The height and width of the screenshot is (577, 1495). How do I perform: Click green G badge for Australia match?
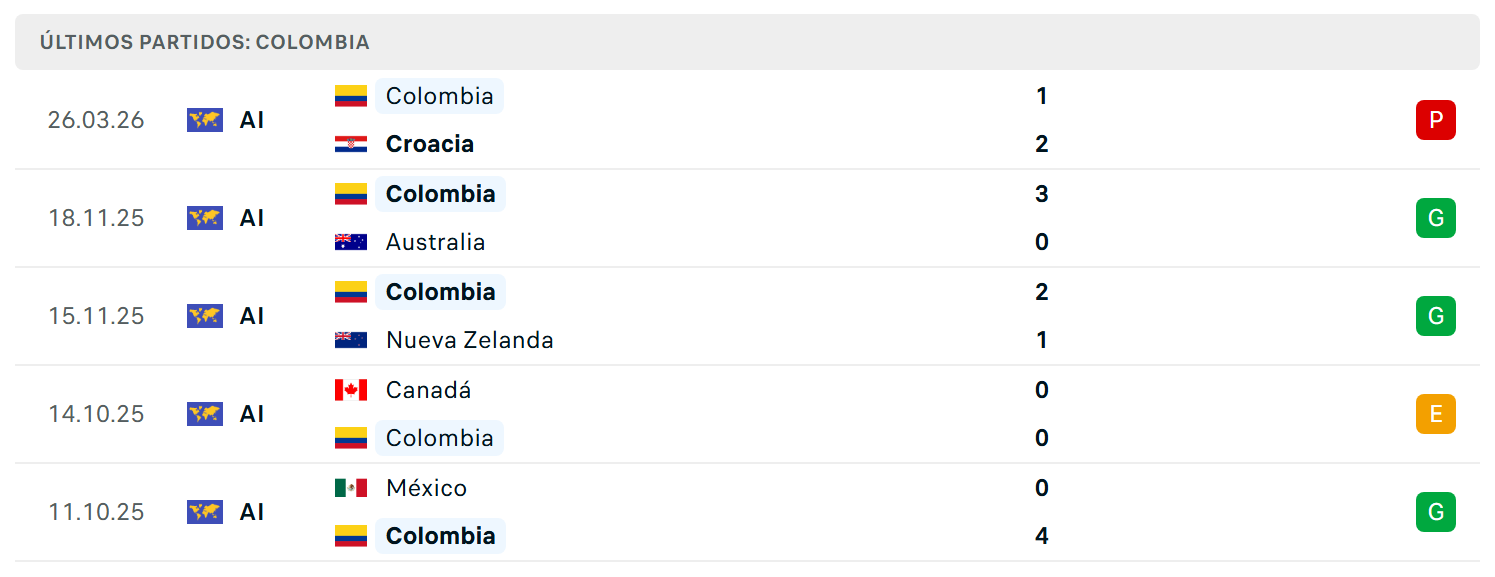[x=1436, y=218]
